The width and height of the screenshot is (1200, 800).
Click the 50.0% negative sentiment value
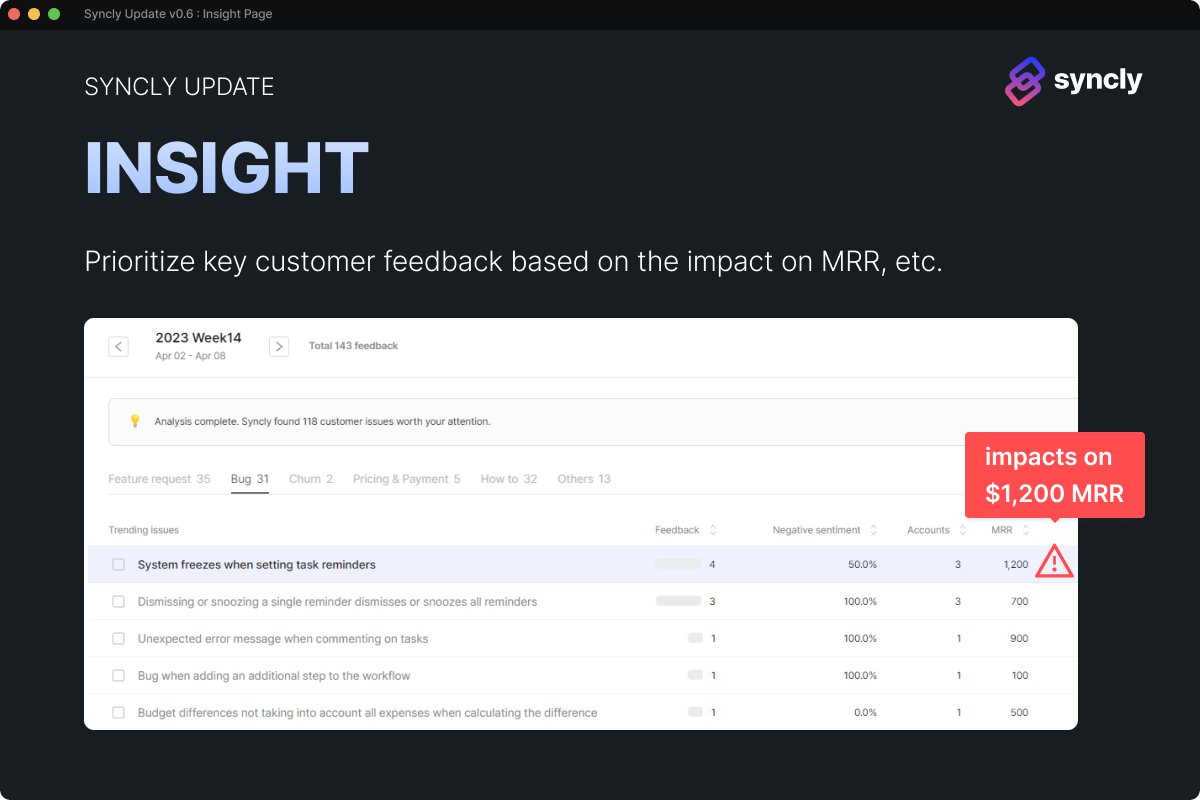click(x=863, y=564)
